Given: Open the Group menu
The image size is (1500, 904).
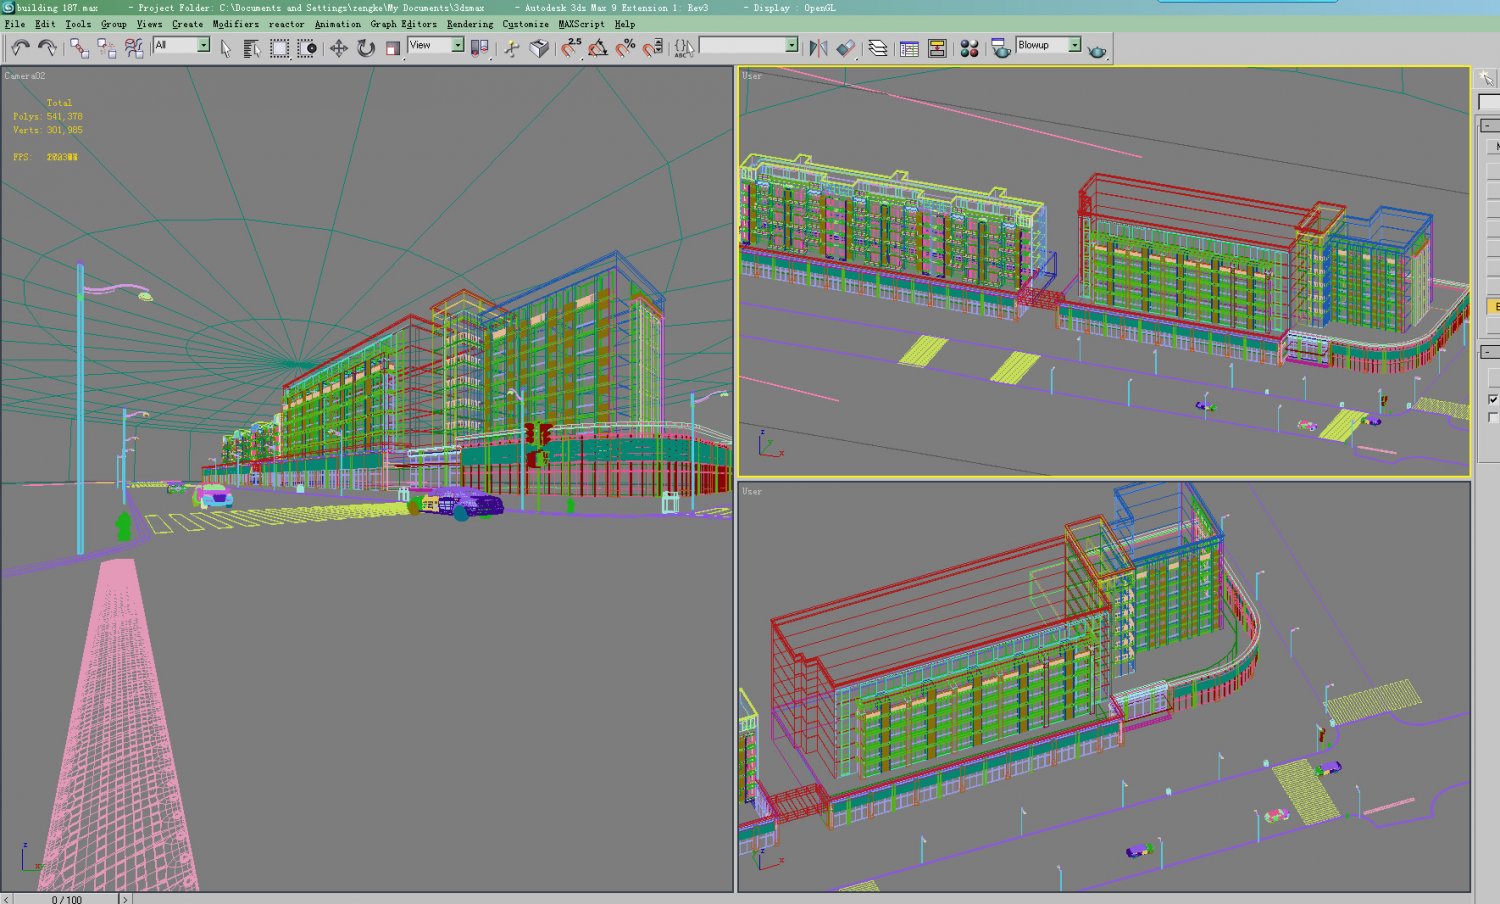Looking at the screenshot, I should 113,24.
